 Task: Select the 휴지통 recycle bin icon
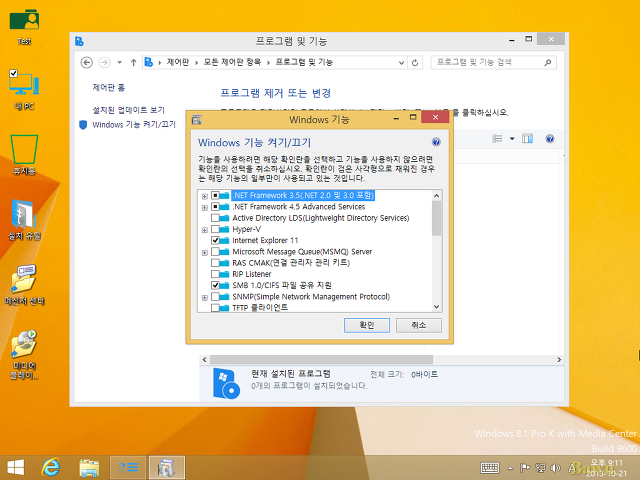24,155
